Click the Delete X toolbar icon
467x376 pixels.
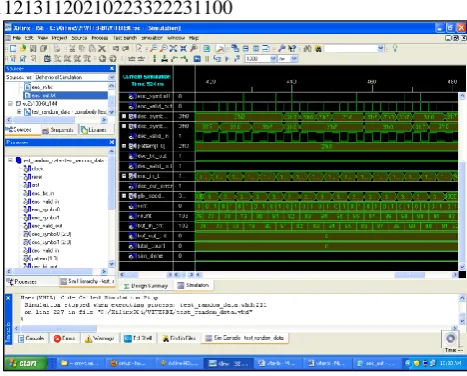click(x=102, y=49)
